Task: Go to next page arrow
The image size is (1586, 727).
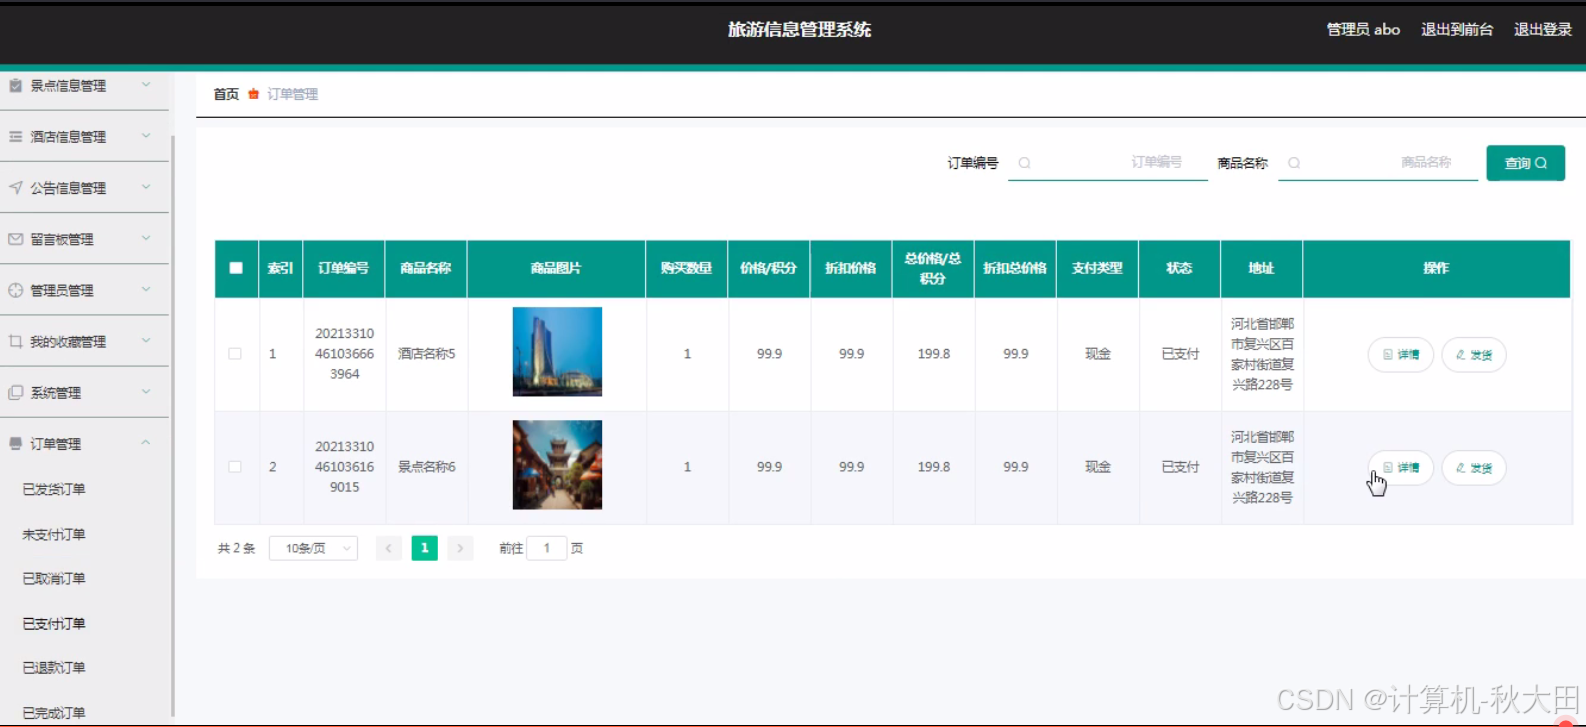Action: (460, 548)
